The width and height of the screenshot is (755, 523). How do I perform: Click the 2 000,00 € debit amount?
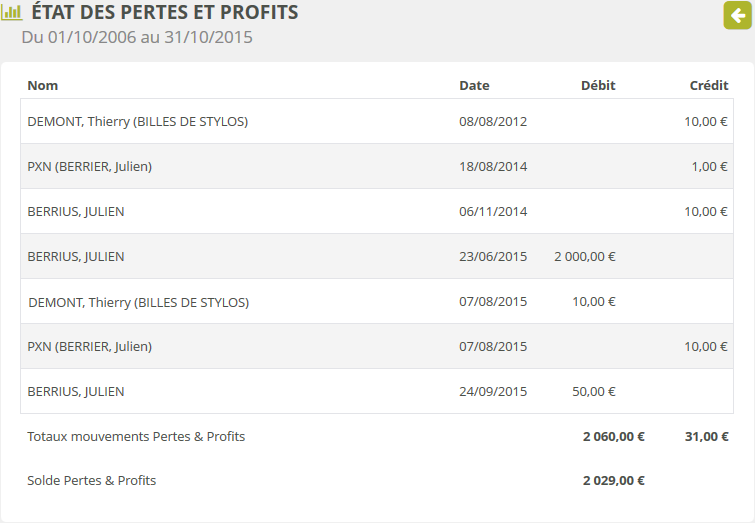point(584,257)
